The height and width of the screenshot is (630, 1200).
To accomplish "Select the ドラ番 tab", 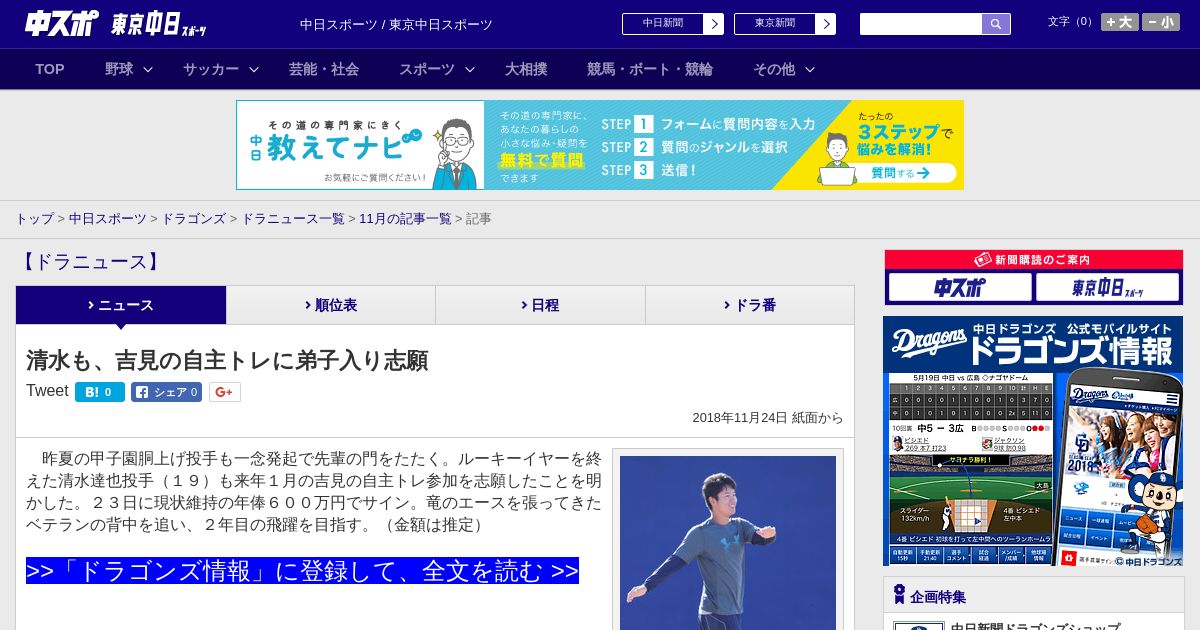I will click(750, 305).
